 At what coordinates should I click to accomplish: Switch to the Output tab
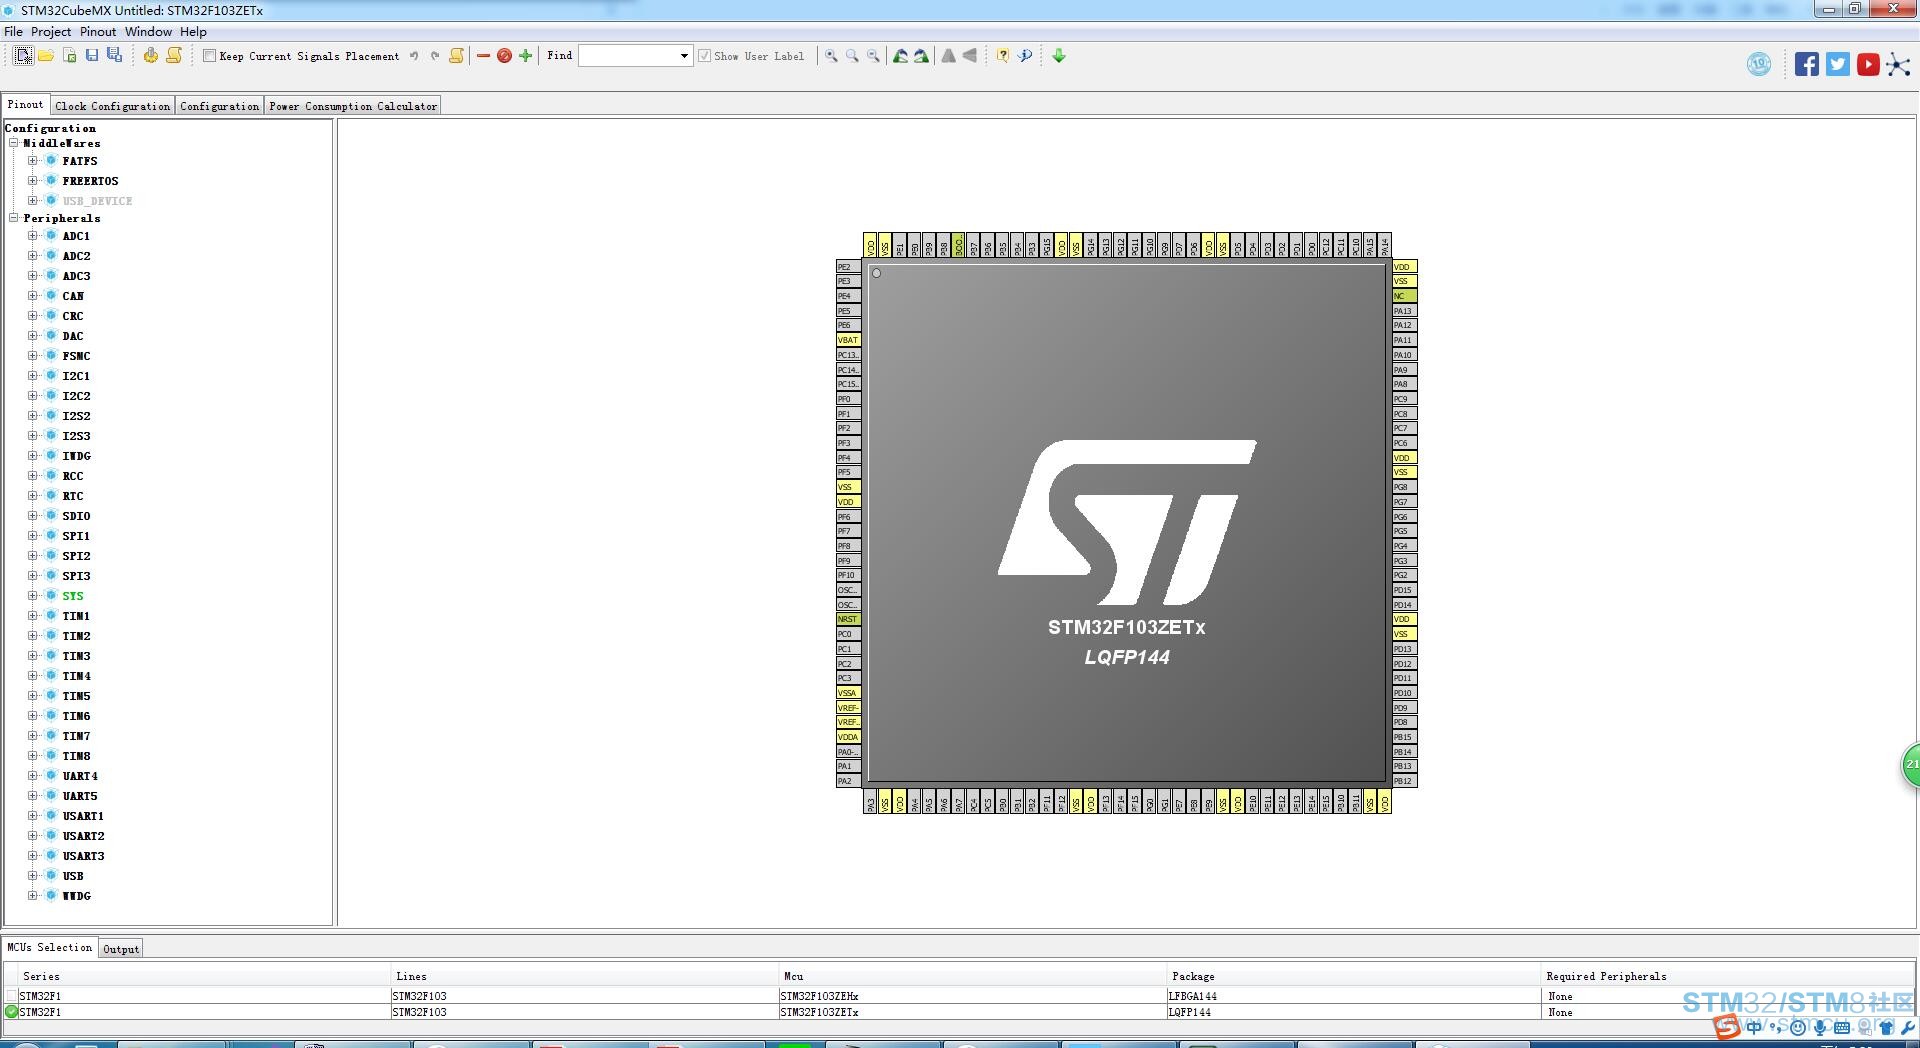point(121,949)
